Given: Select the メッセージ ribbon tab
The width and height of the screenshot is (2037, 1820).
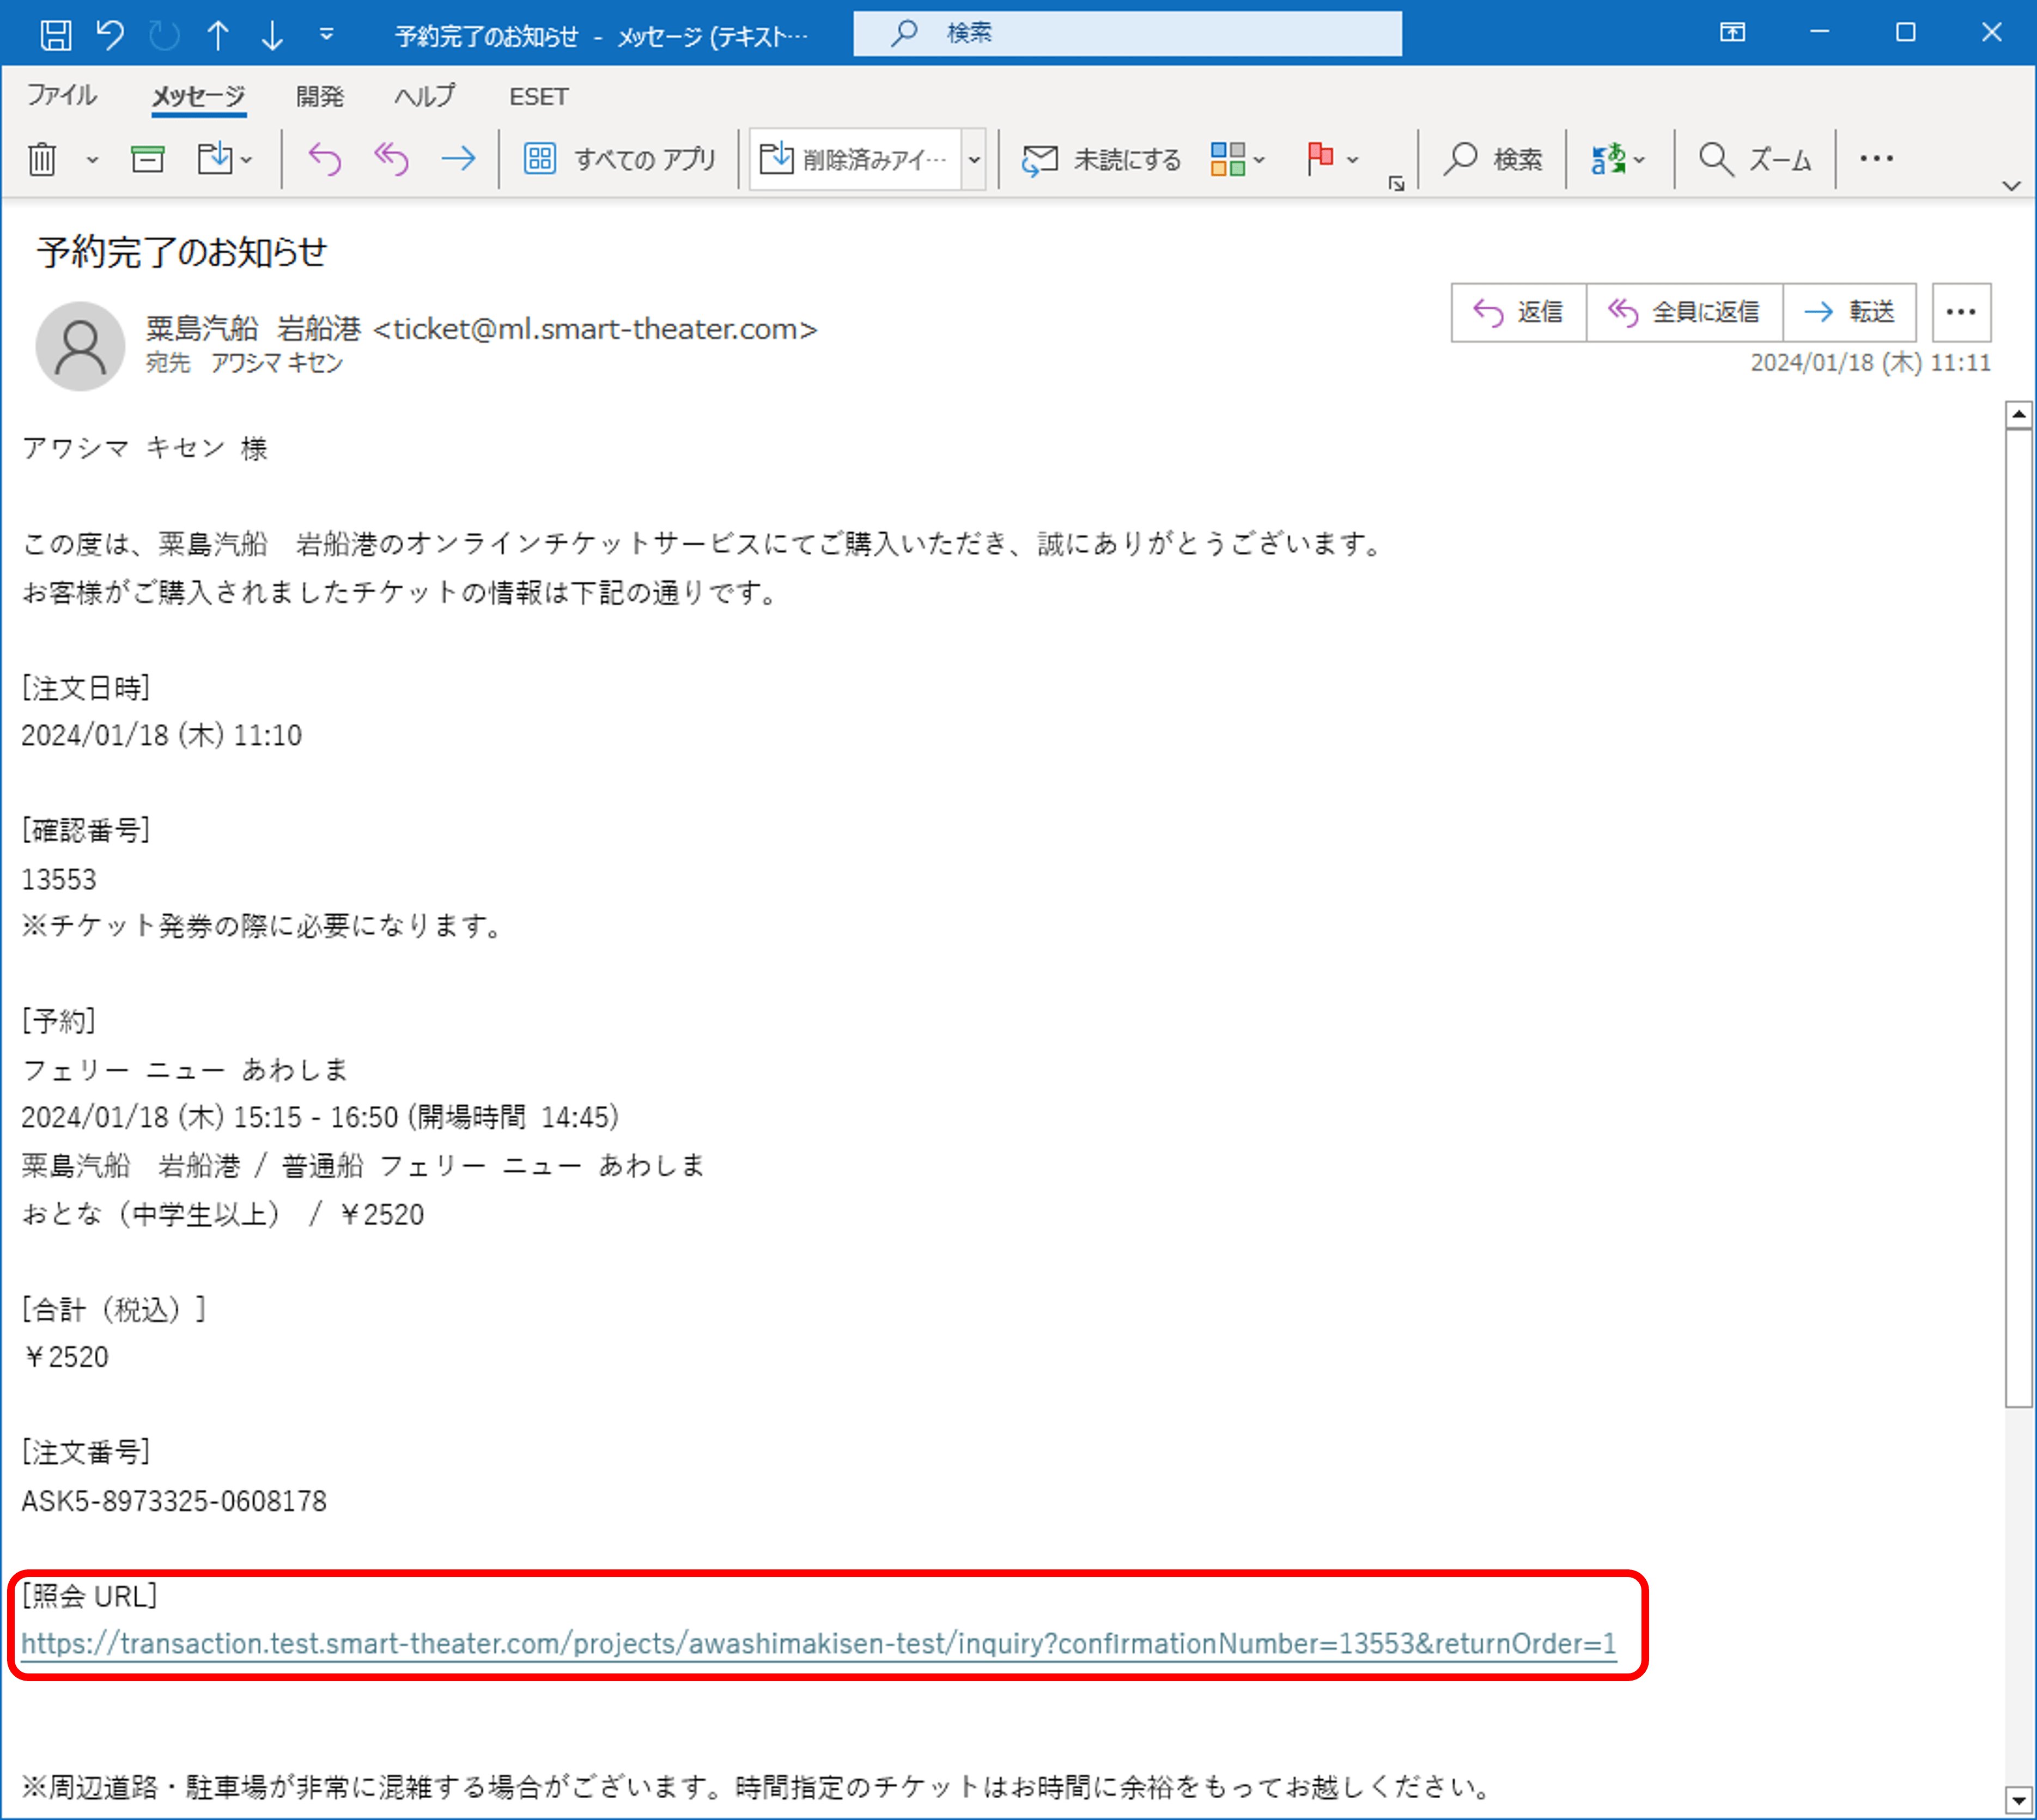Looking at the screenshot, I should click(198, 97).
